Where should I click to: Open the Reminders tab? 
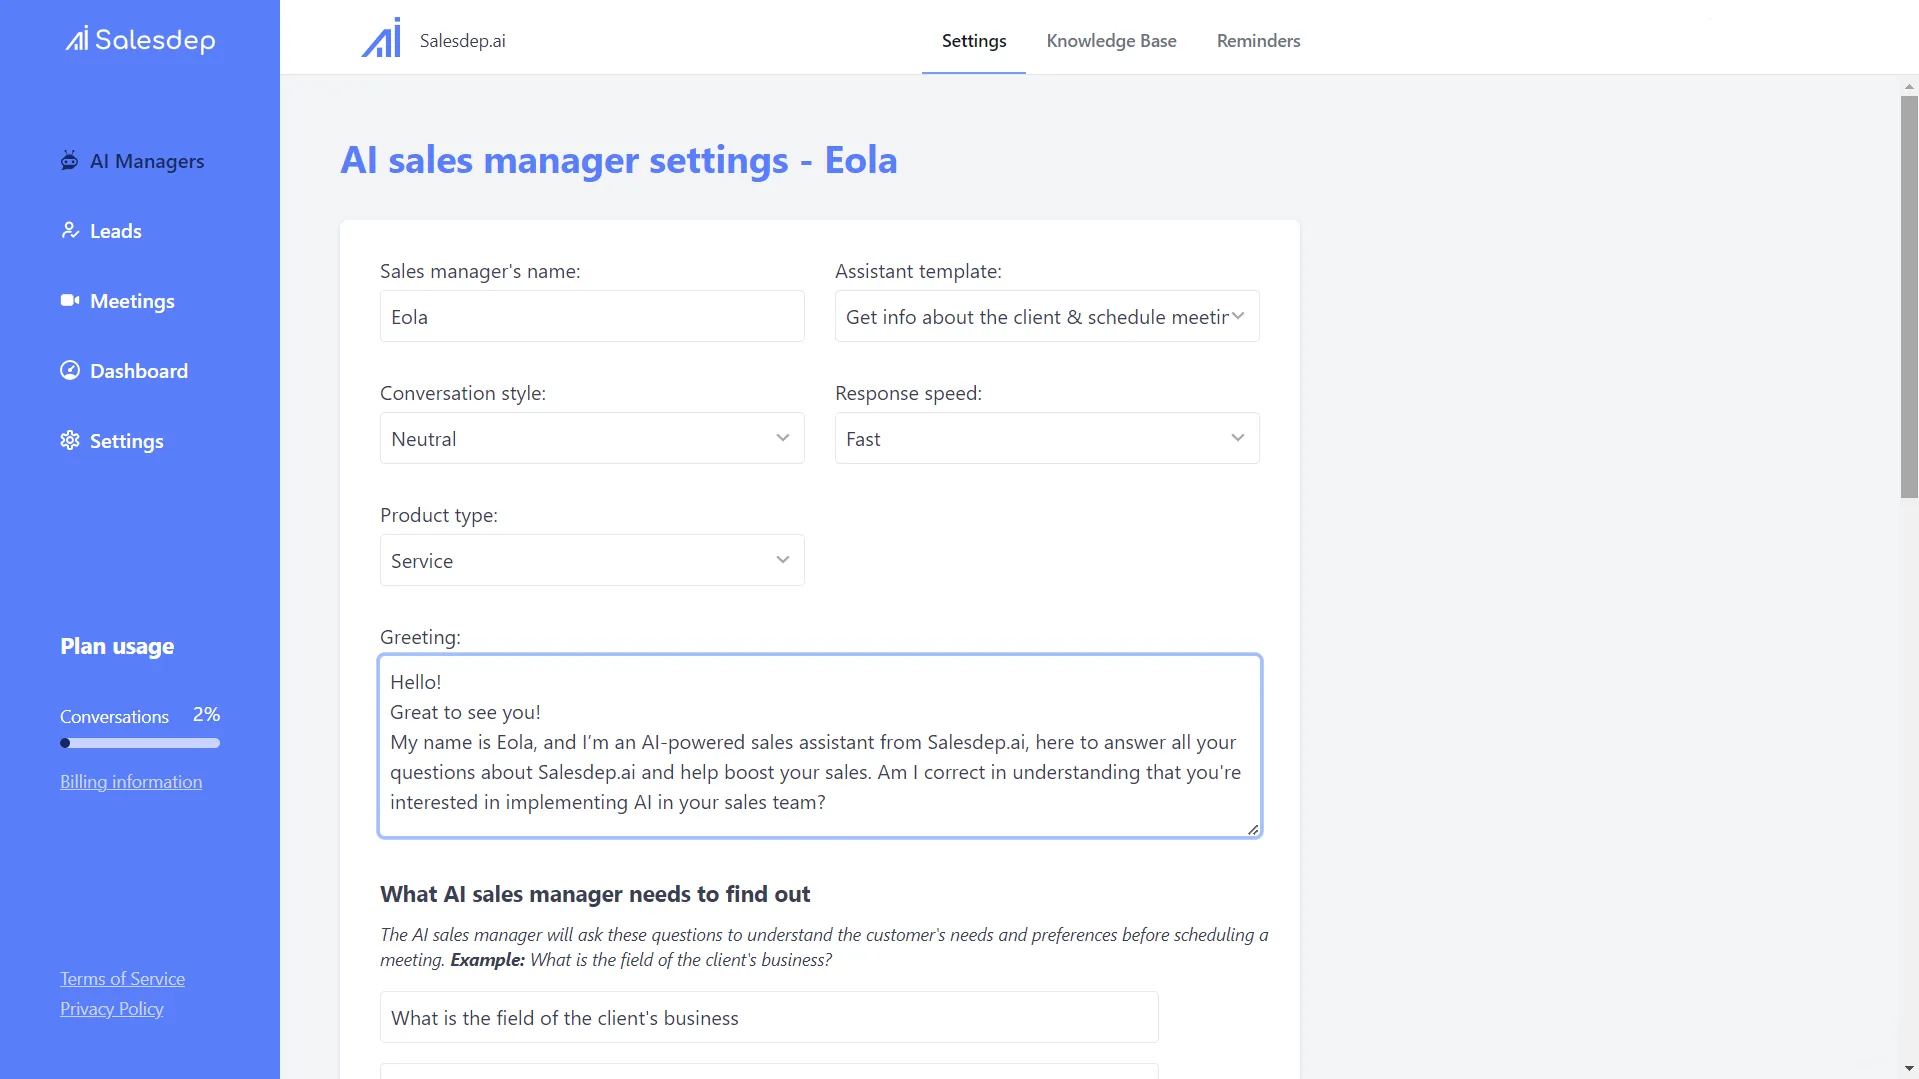point(1258,41)
